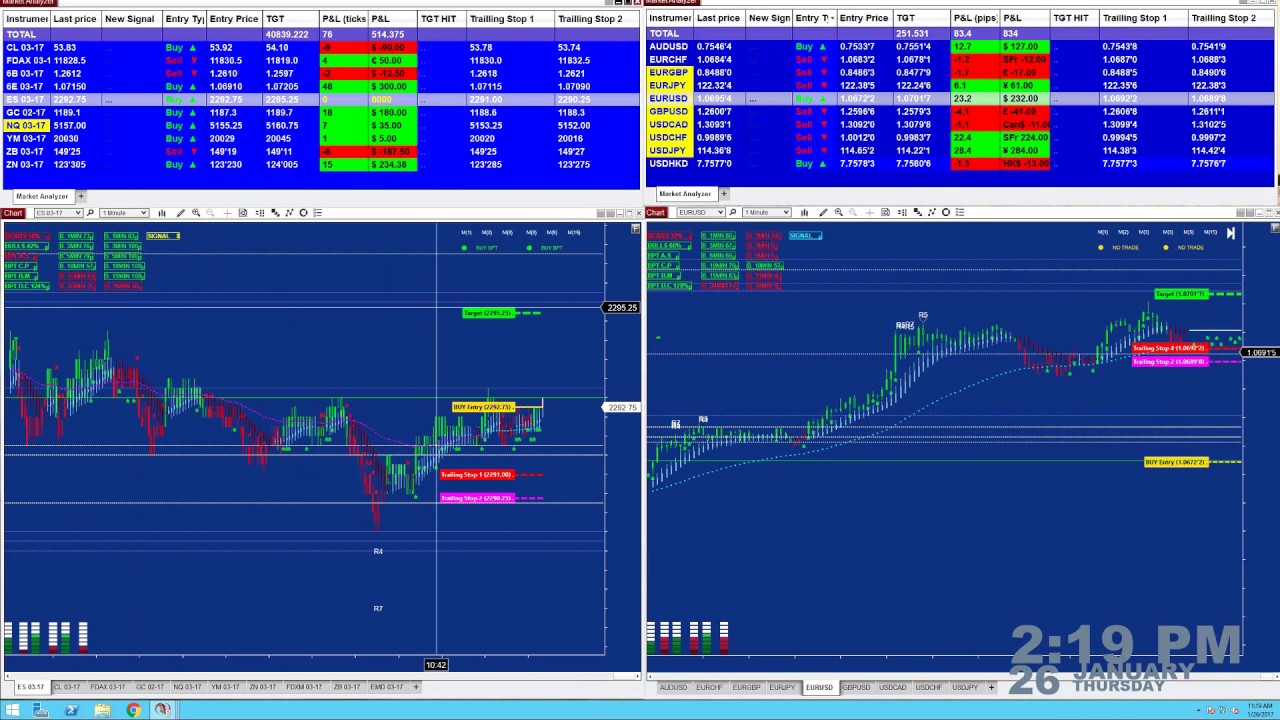Select the GBPUSD row in right Market Analyzer
The width and height of the screenshot is (1280, 720).
961,111
